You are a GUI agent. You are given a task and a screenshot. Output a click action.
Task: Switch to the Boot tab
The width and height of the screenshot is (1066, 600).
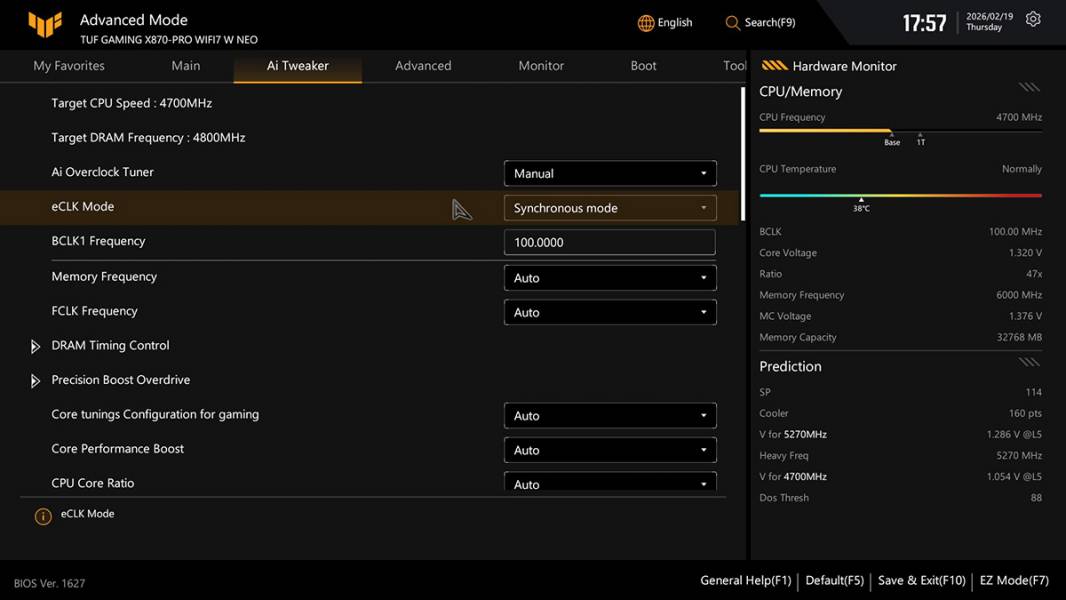pos(643,66)
